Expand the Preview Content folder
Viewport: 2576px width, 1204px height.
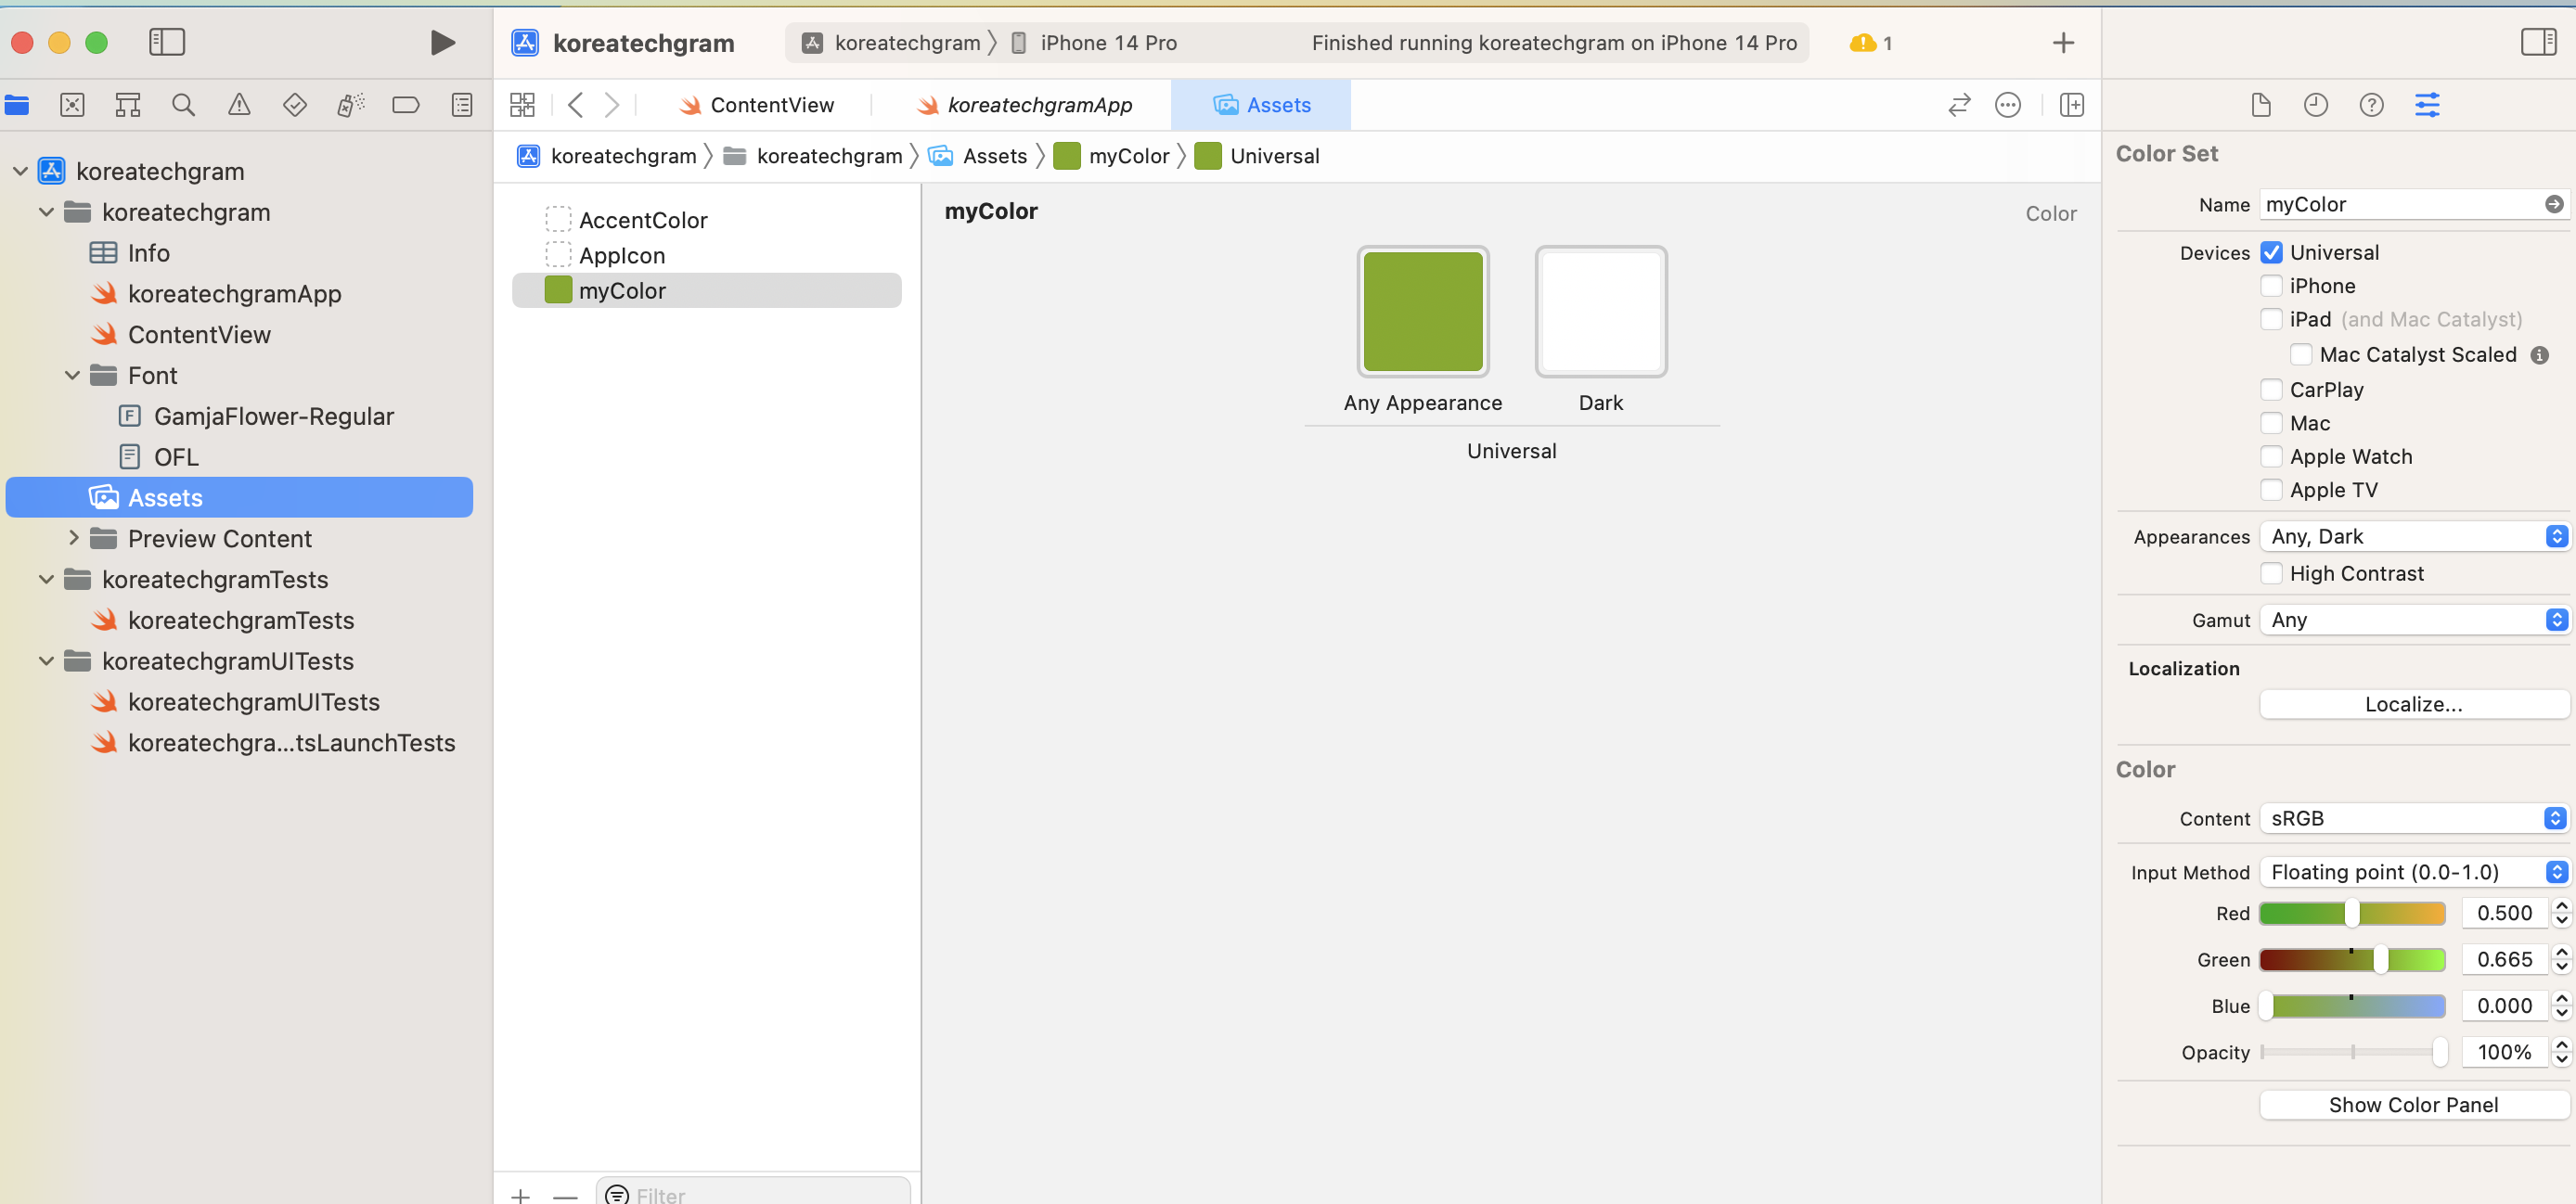coord(72,538)
